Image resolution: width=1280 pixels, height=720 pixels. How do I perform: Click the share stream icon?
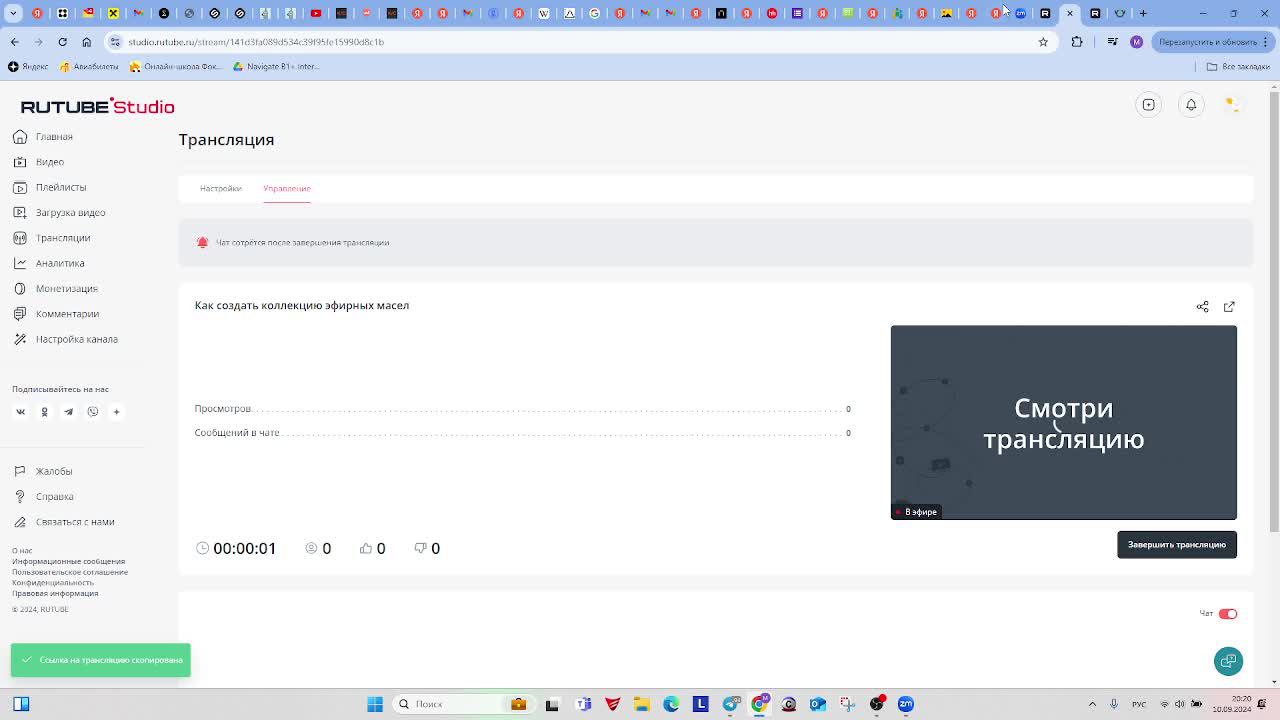click(x=1203, y=307)
